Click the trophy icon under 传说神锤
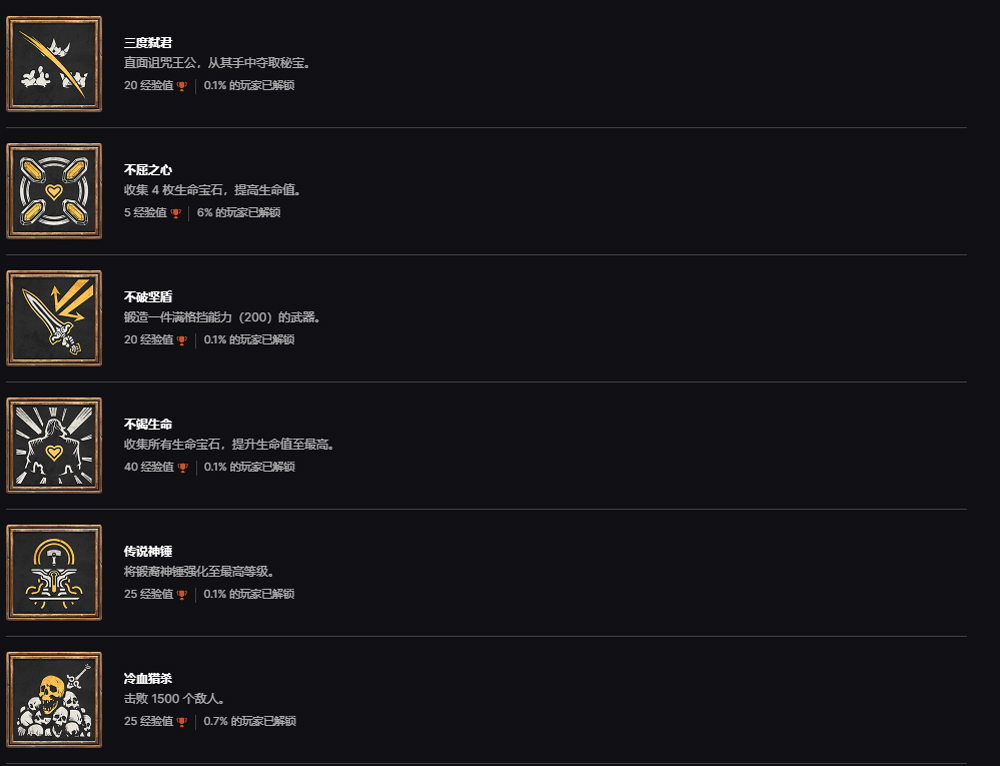The width and height of the screenshot is (1000, 766). pyautogui.click(x=182, y=594)
